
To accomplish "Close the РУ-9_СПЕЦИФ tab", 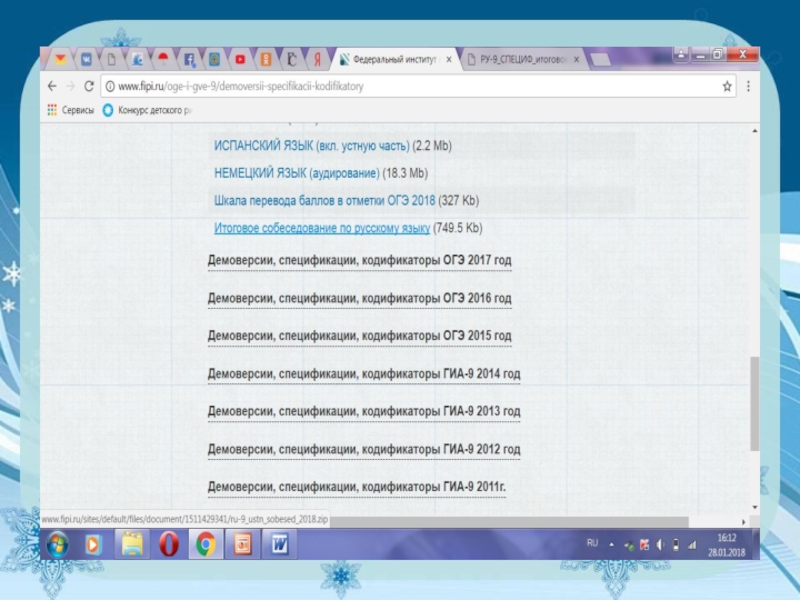I will pyautogui.click(x=576, y=60).
